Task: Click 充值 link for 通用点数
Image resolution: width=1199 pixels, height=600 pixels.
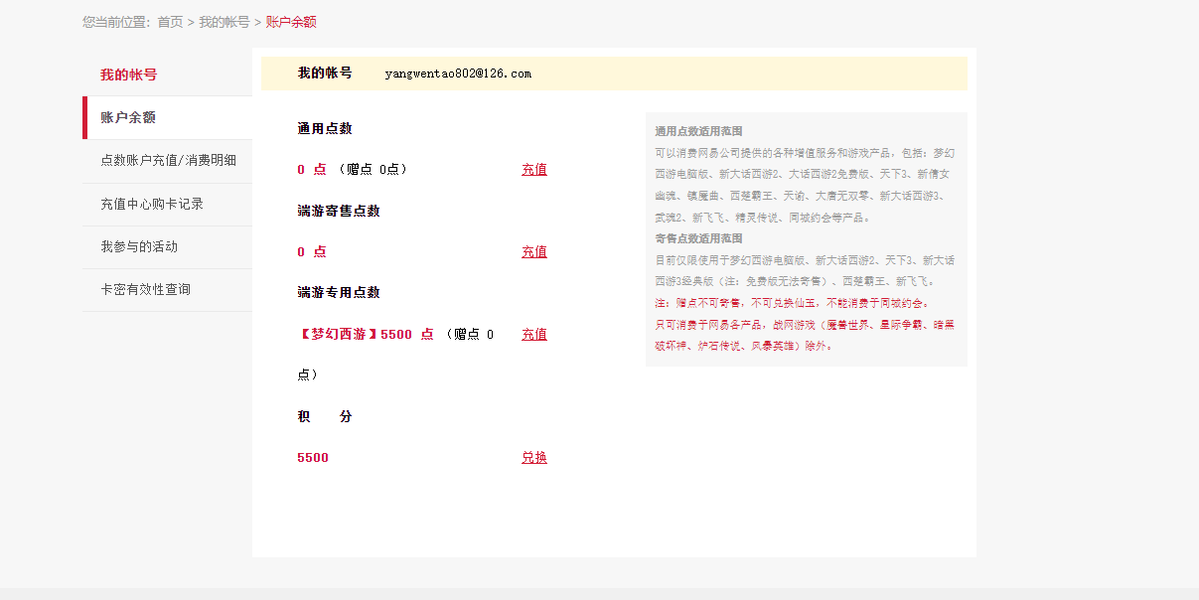Action: click(x=534, y=170)
